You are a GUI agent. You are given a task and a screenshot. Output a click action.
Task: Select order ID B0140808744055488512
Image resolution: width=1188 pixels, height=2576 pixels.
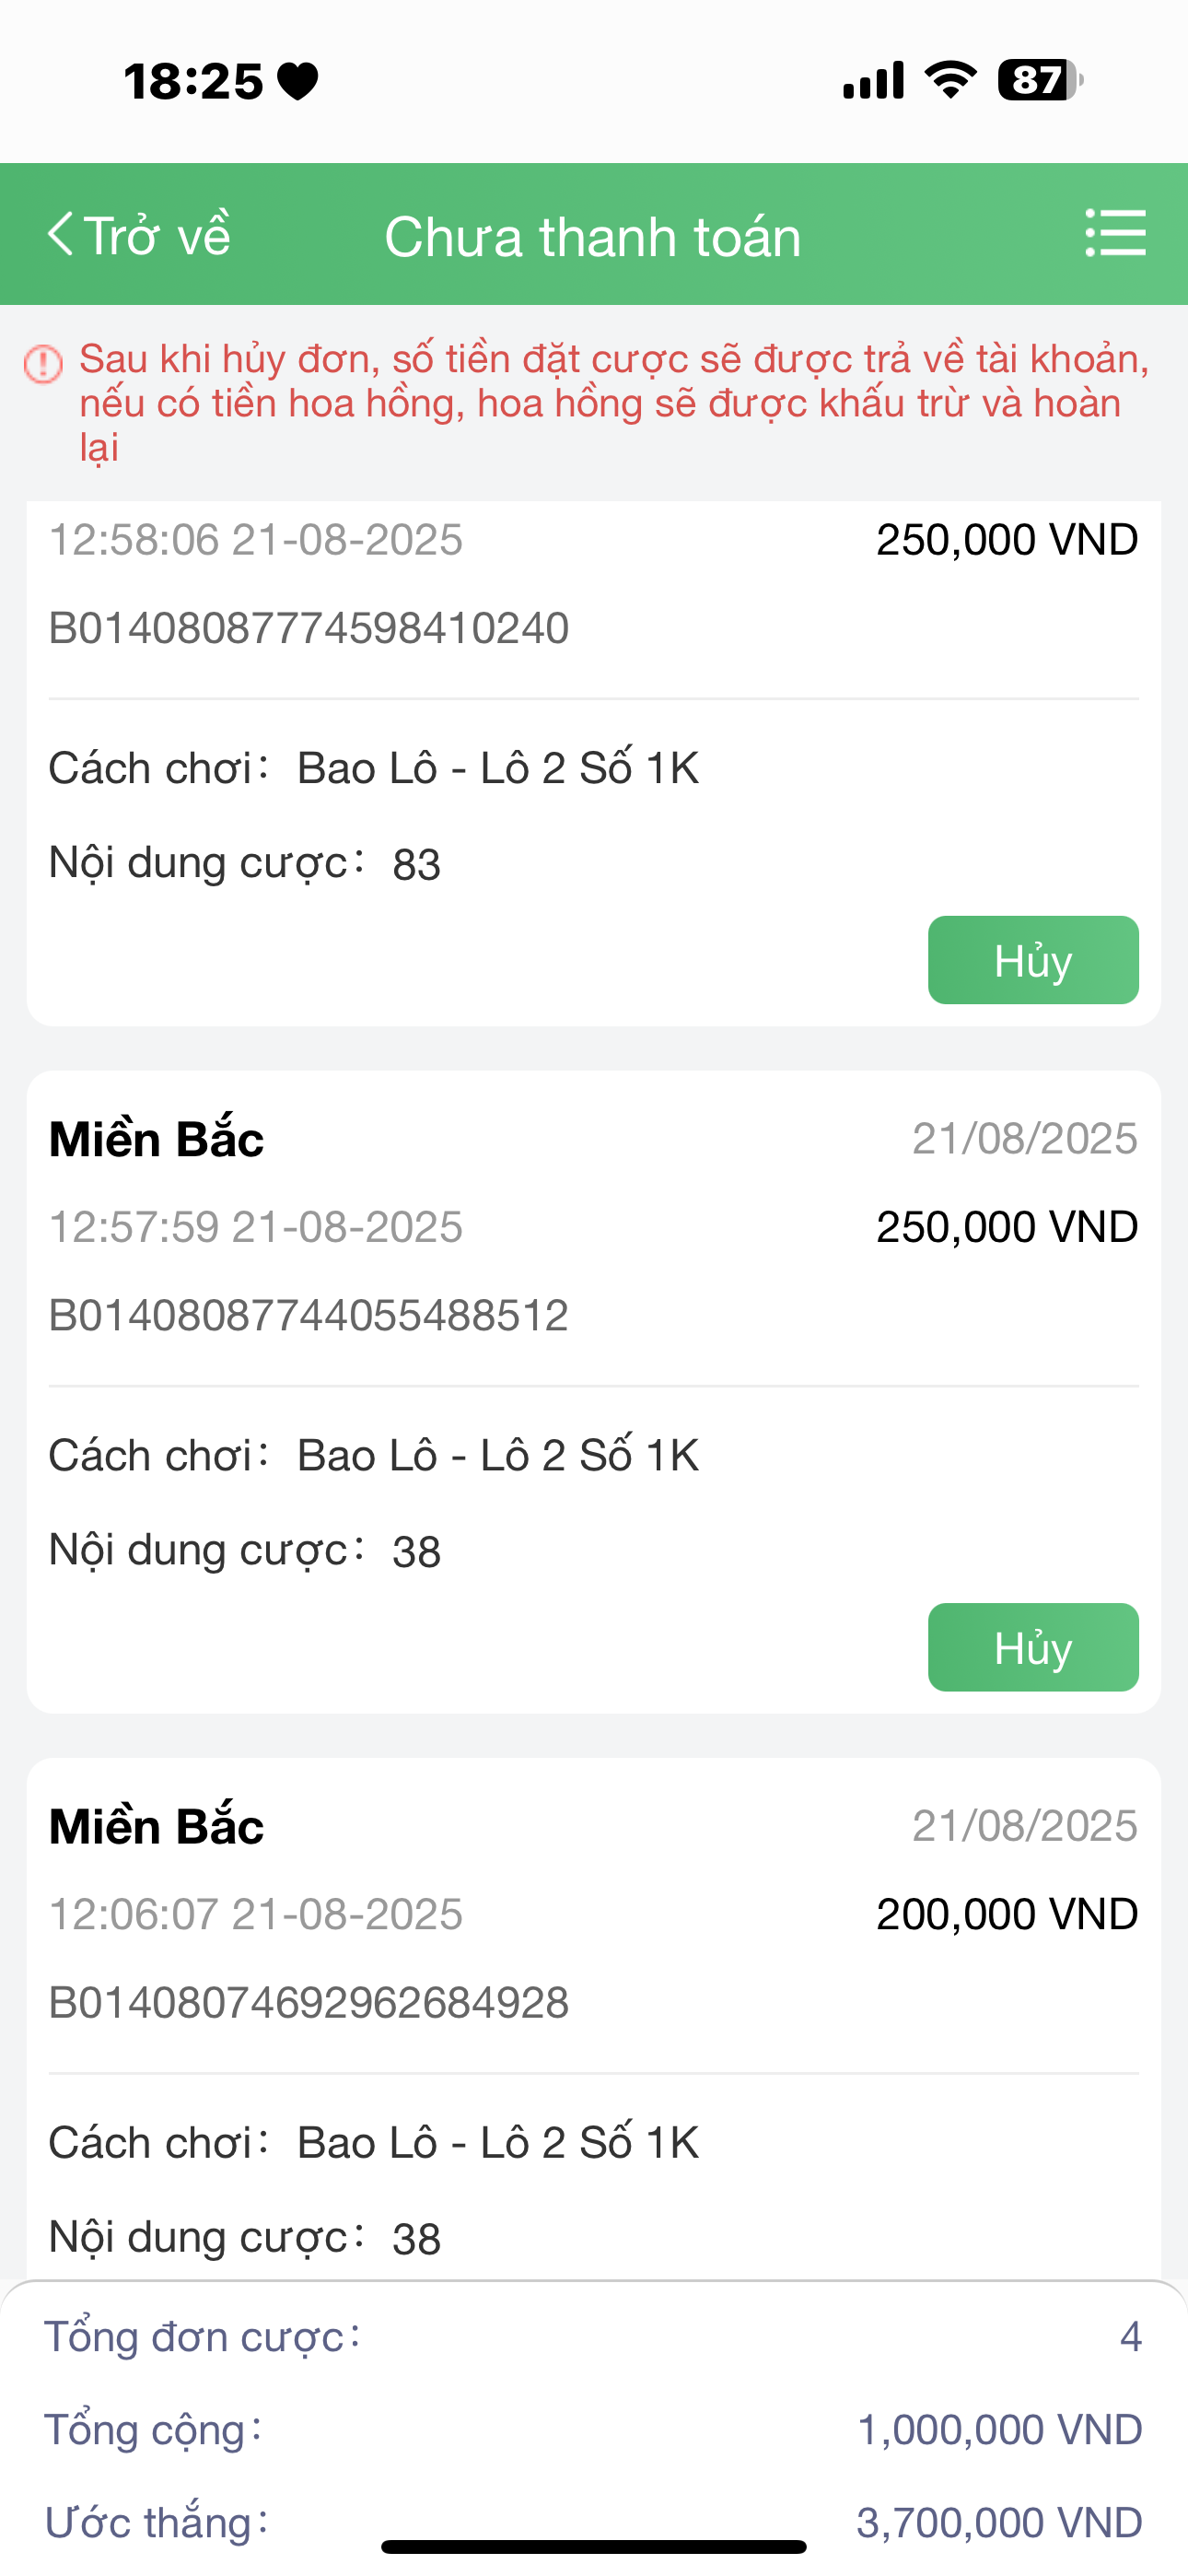tap(309, 1315)
